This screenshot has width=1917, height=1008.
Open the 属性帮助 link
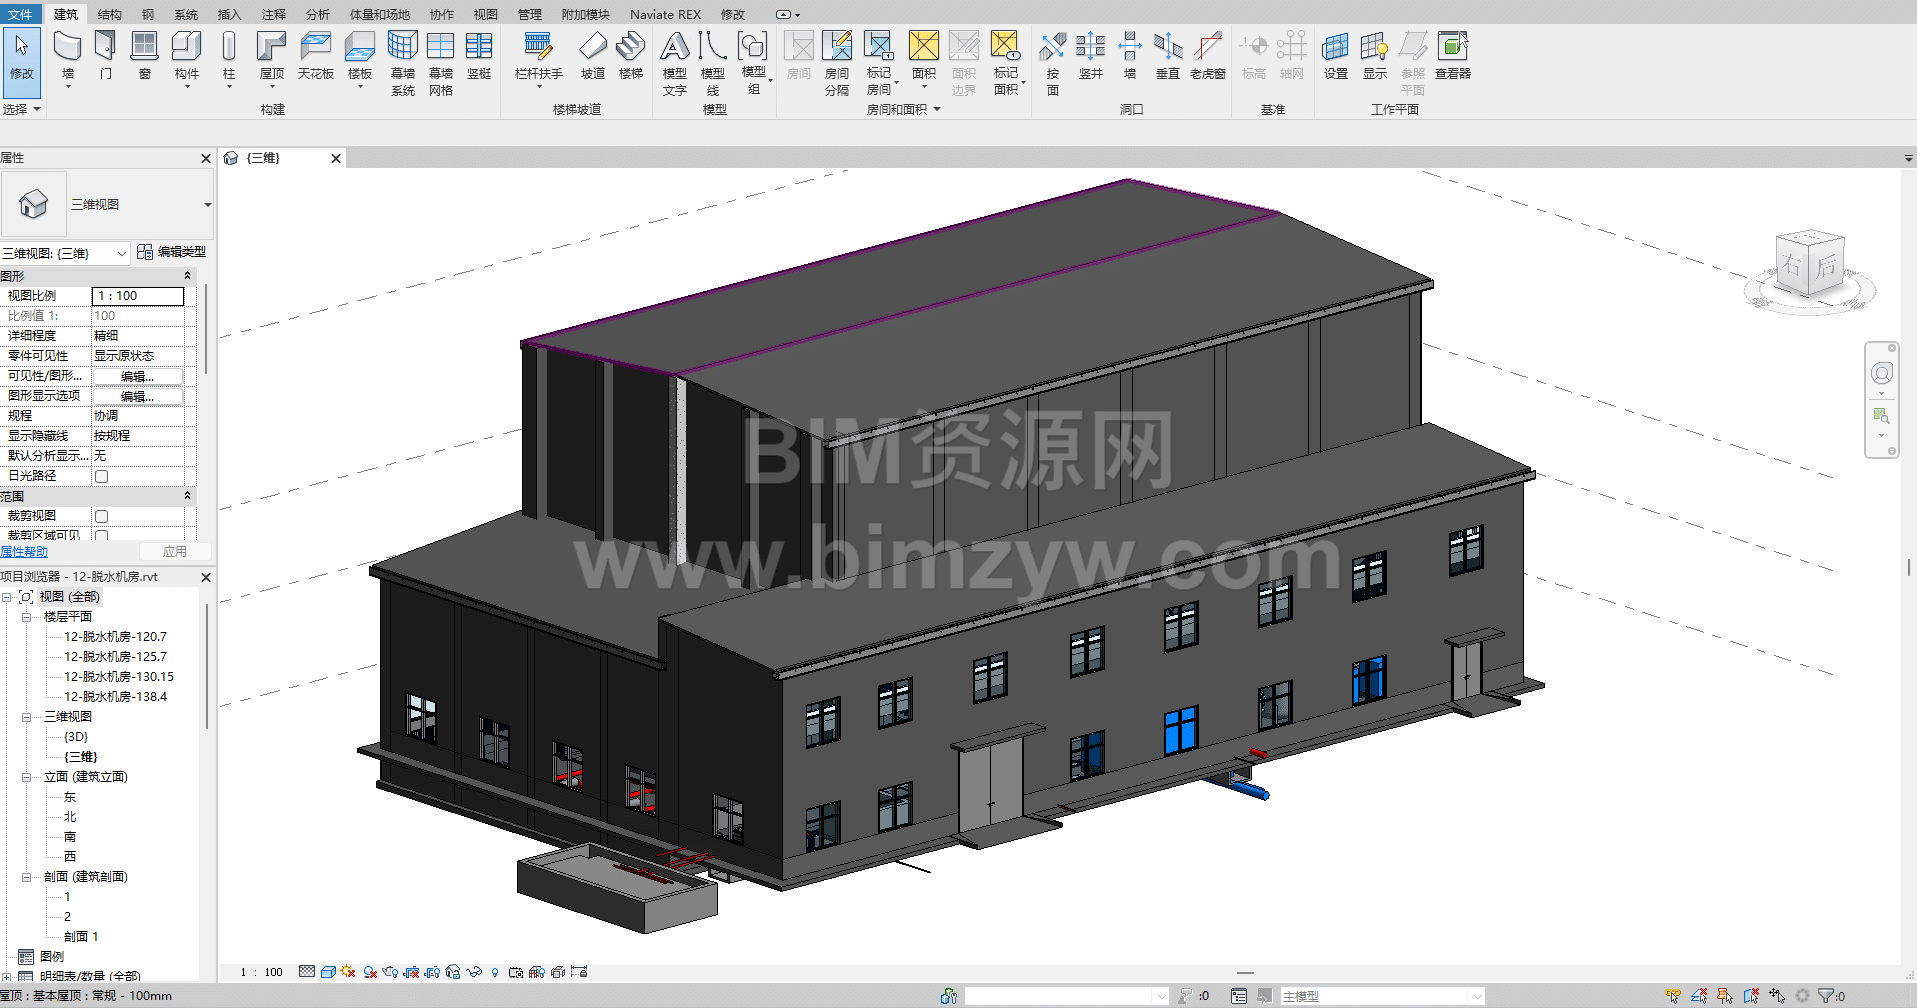24,551
